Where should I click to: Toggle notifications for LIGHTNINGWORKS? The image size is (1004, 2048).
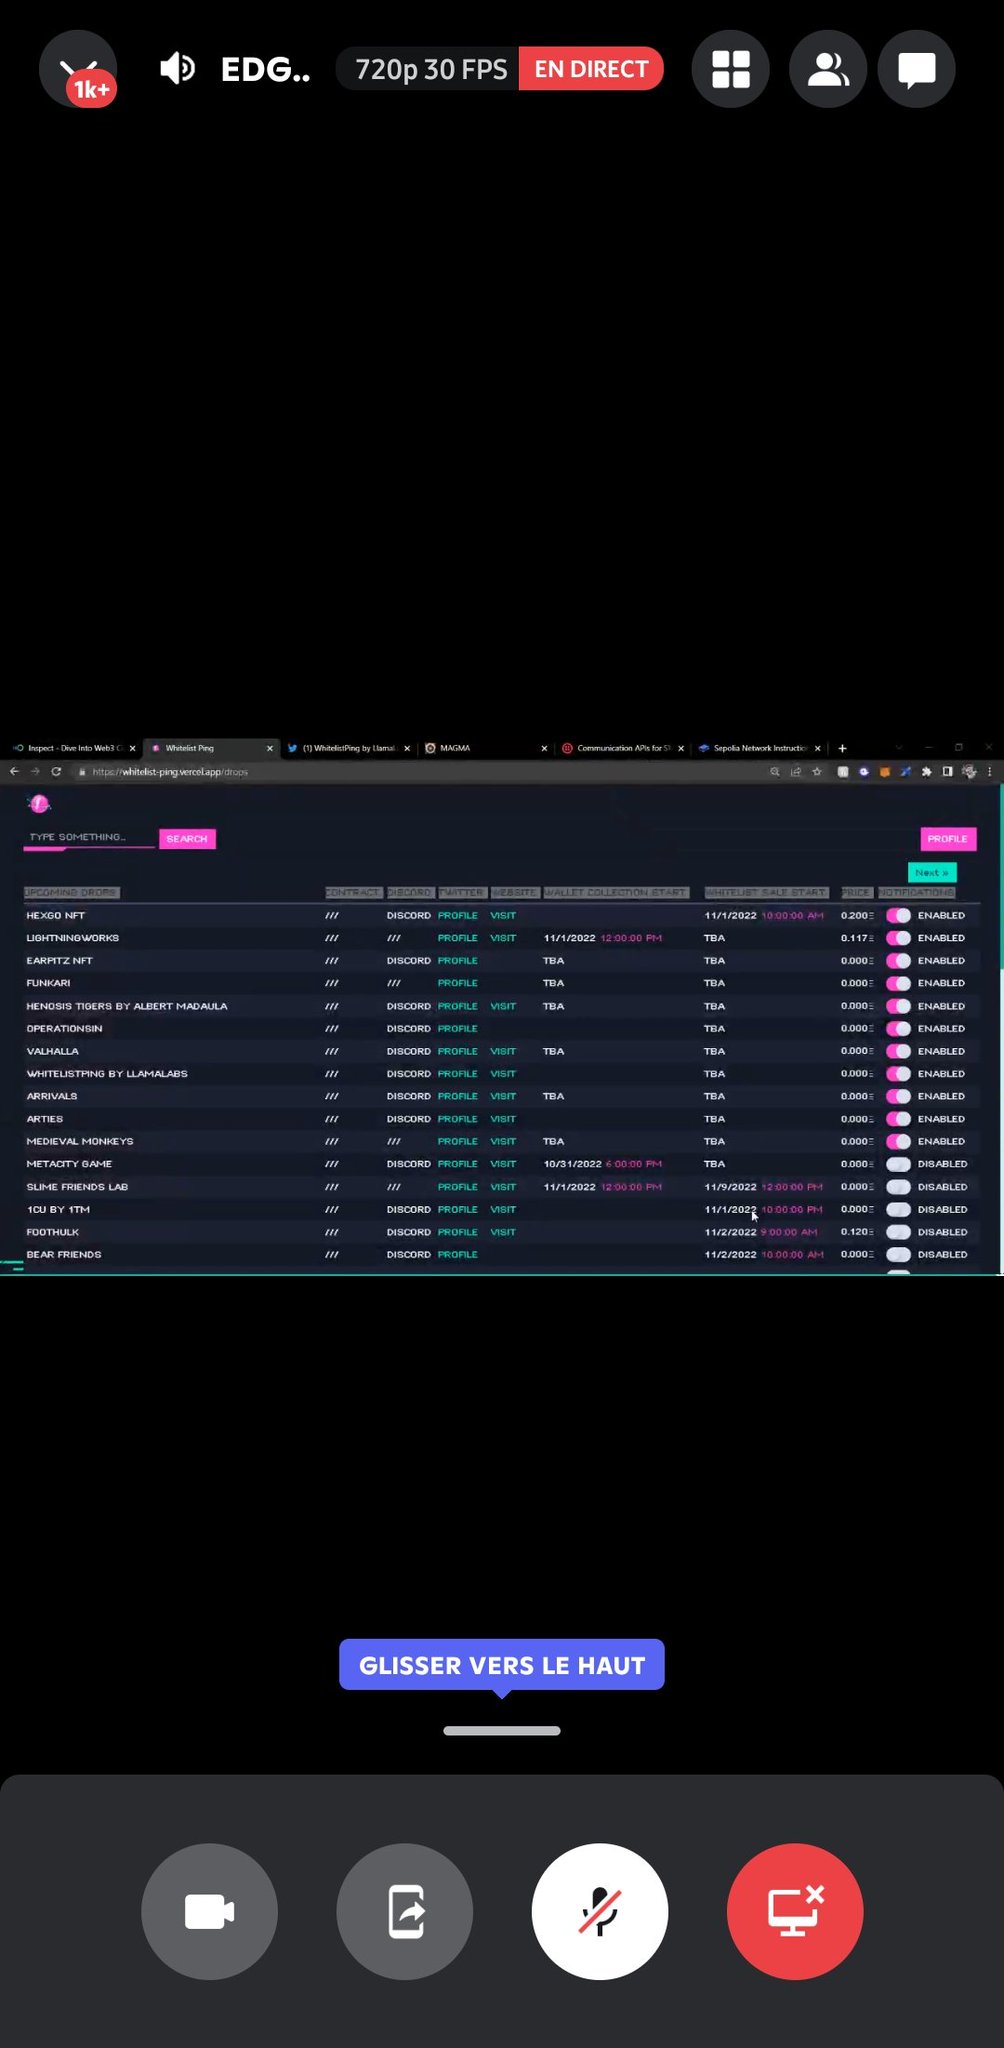coord(898,938)
